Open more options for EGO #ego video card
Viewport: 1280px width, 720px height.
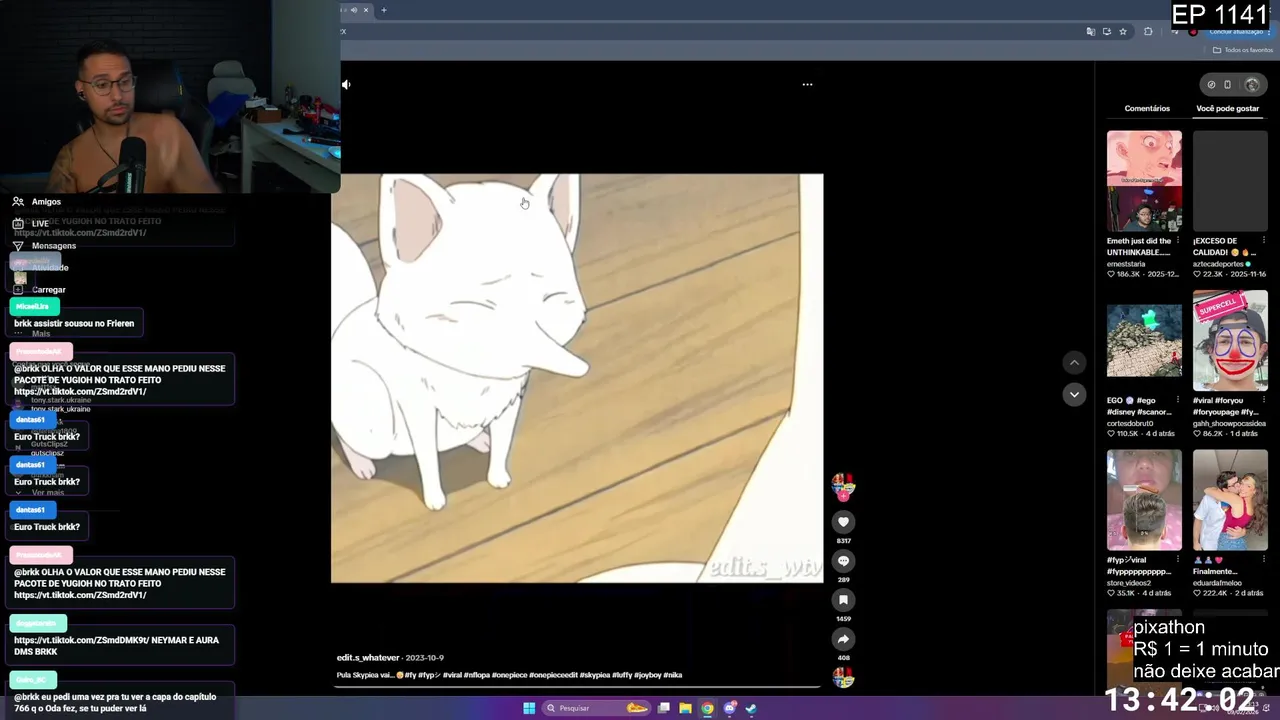coord(1178,400)
